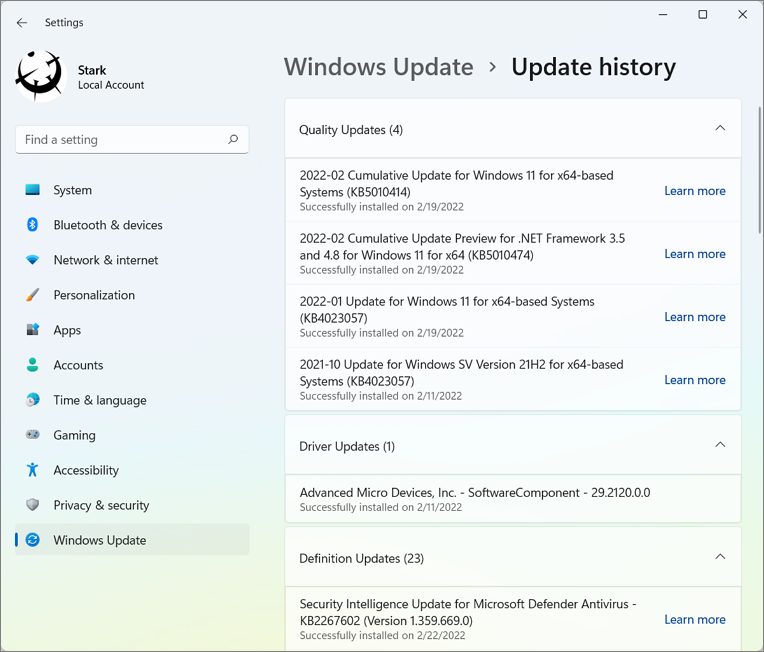The height and width of the screenshot is (652, 764).
Task: Click the Driver Updates (1) heading
Action: [347, 446]
